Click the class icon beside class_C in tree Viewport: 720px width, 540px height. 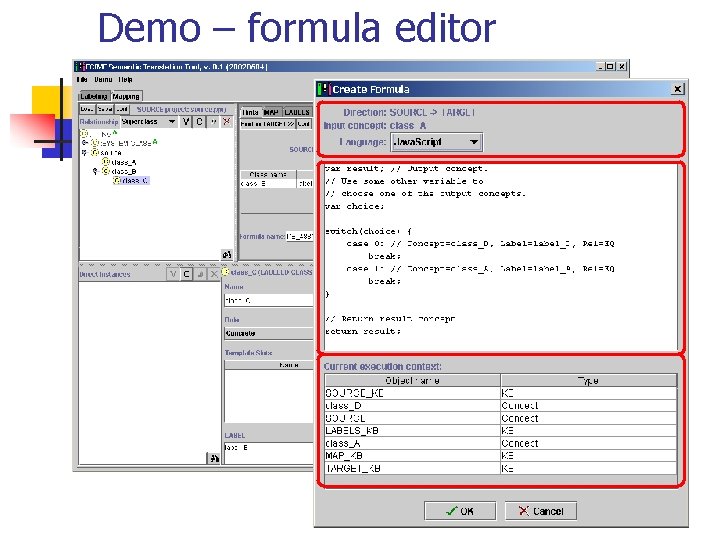click(117, 180)
